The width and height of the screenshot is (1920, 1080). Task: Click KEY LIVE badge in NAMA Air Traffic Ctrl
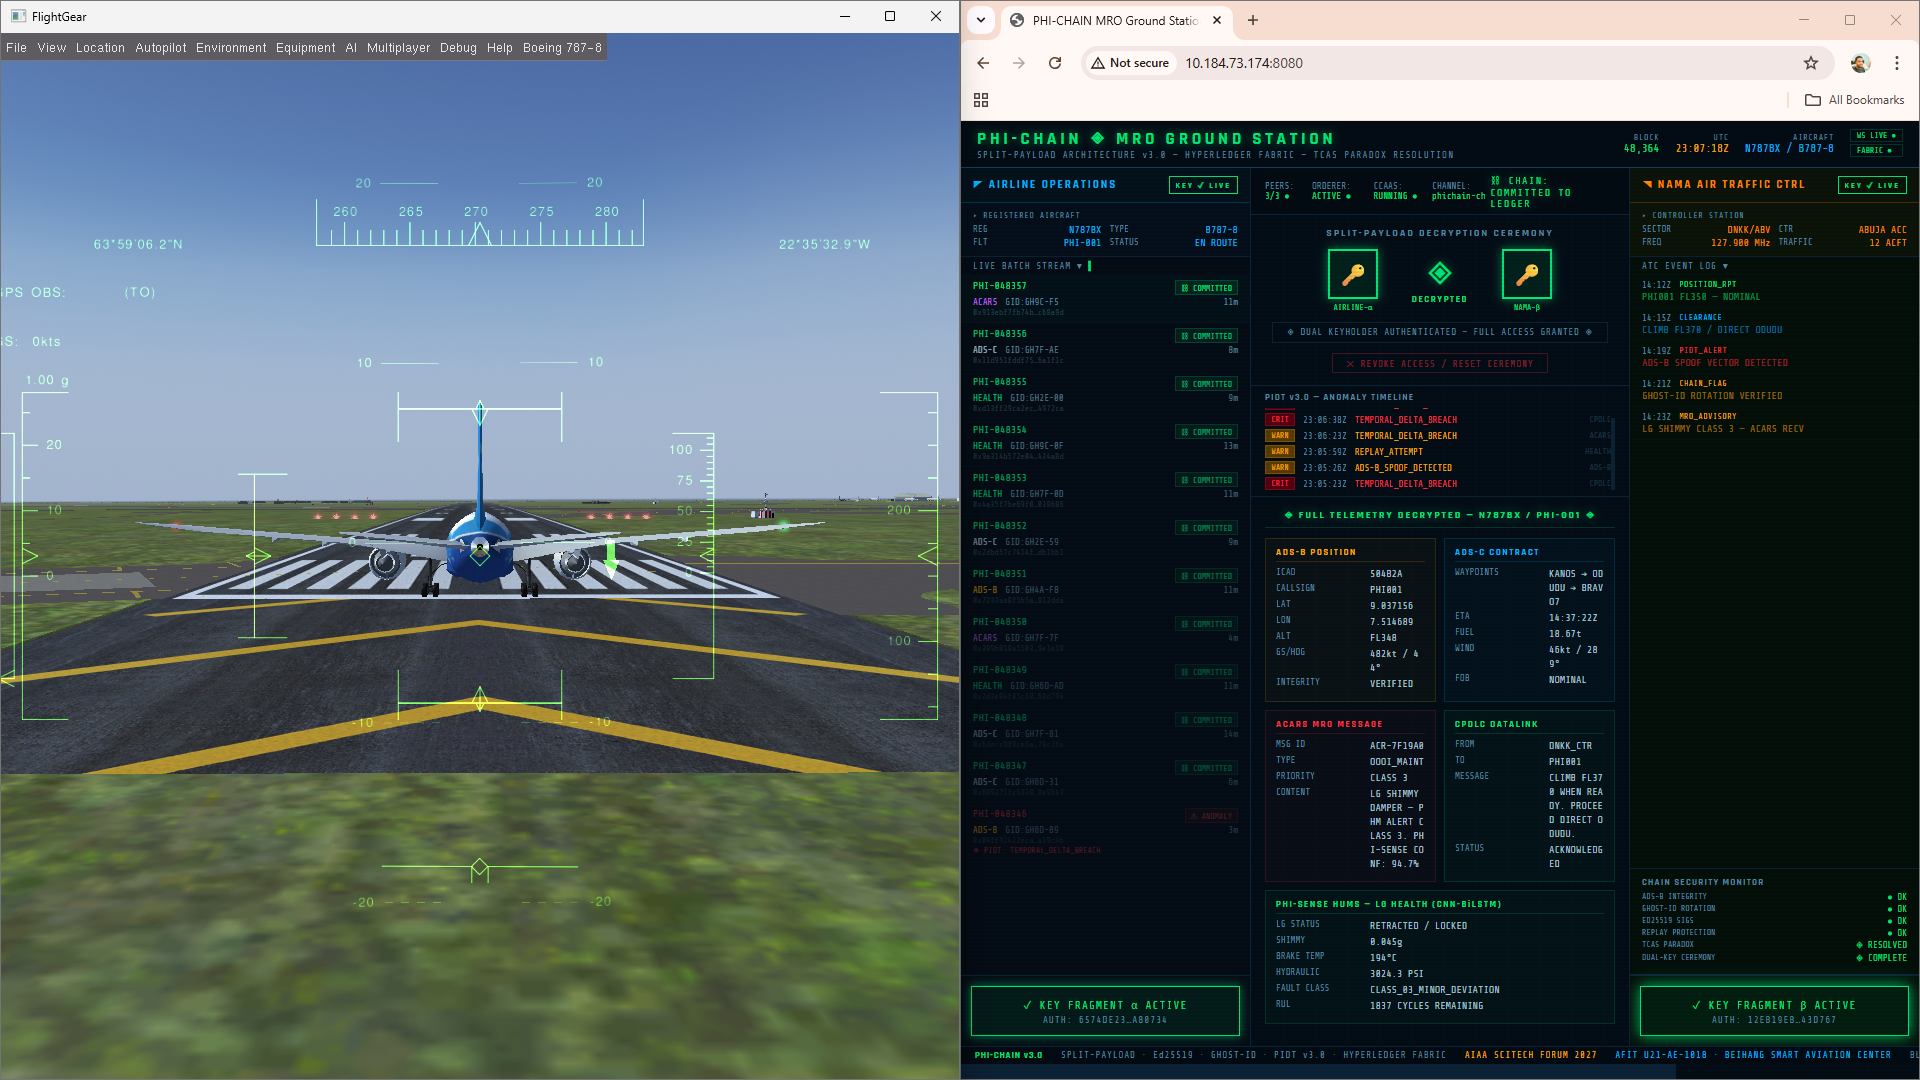pos(1872,185)
